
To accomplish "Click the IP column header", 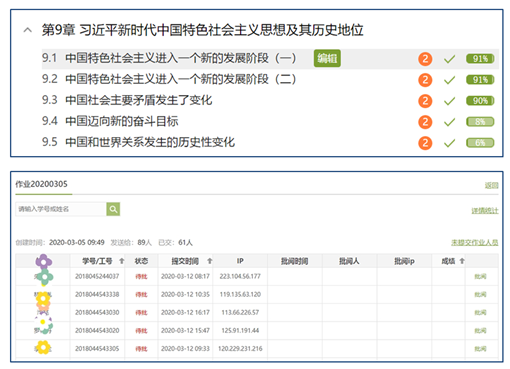I will coord(240,261).
